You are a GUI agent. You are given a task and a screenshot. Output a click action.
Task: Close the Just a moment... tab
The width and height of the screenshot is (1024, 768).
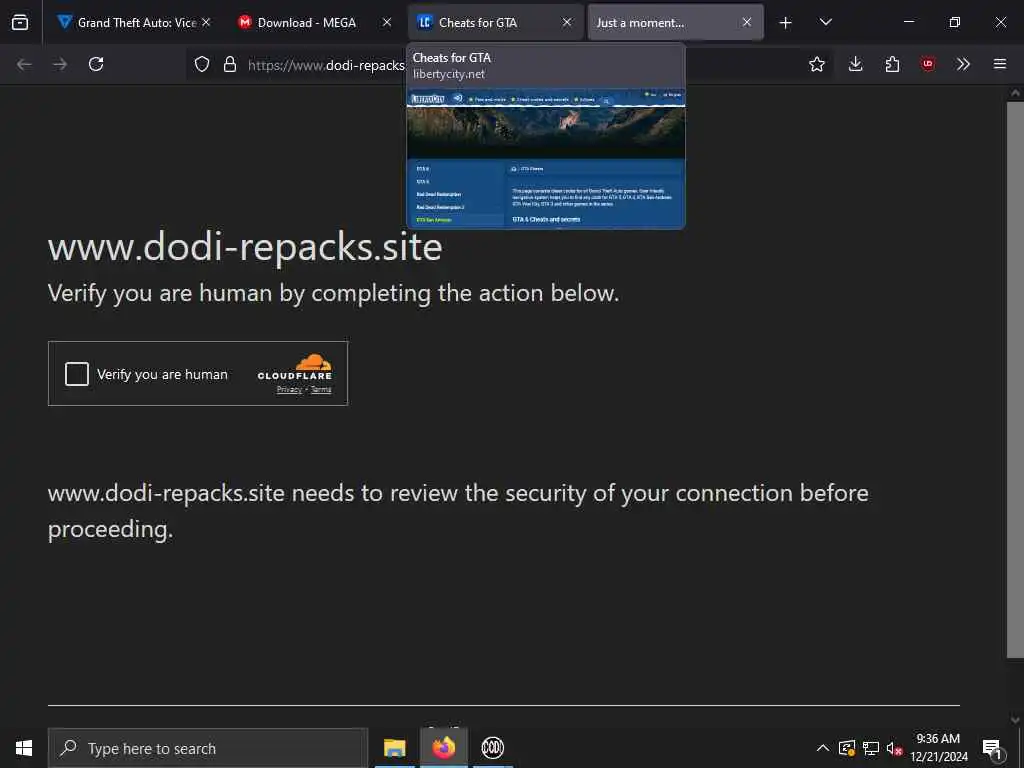click(746, 22)
